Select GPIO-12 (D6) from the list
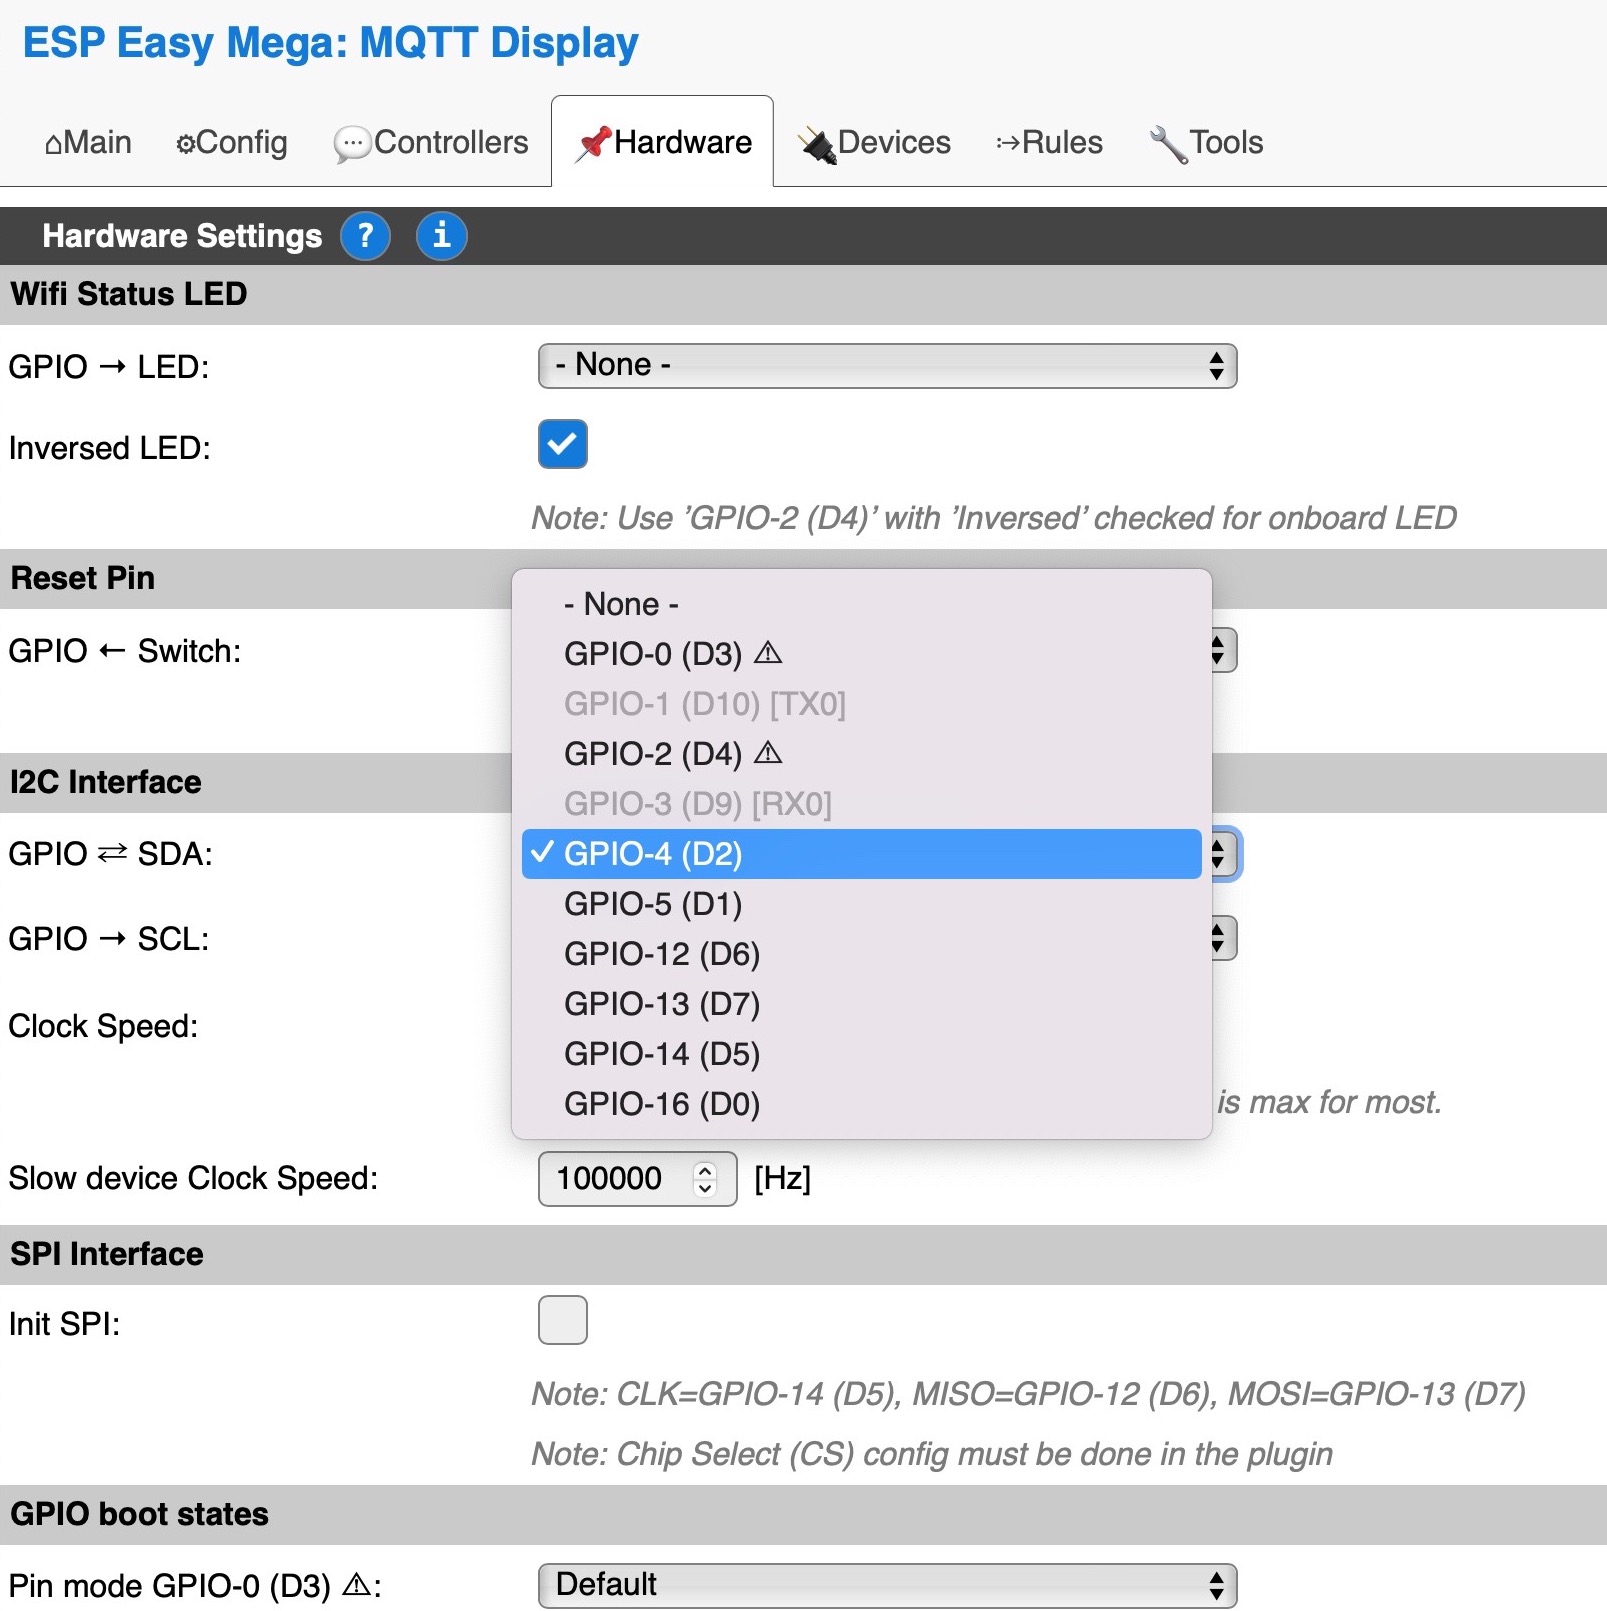 861,954
